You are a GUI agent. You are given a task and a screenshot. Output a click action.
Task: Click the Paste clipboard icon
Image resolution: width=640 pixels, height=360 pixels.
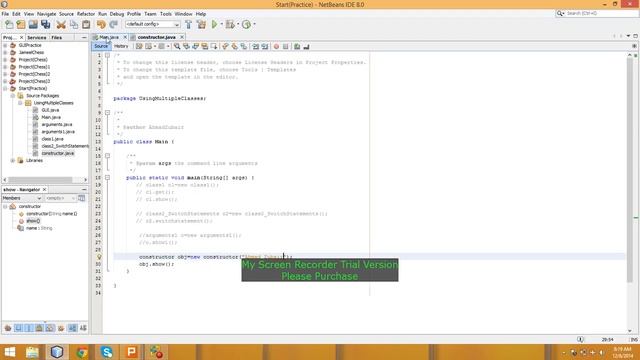point(86,24)
